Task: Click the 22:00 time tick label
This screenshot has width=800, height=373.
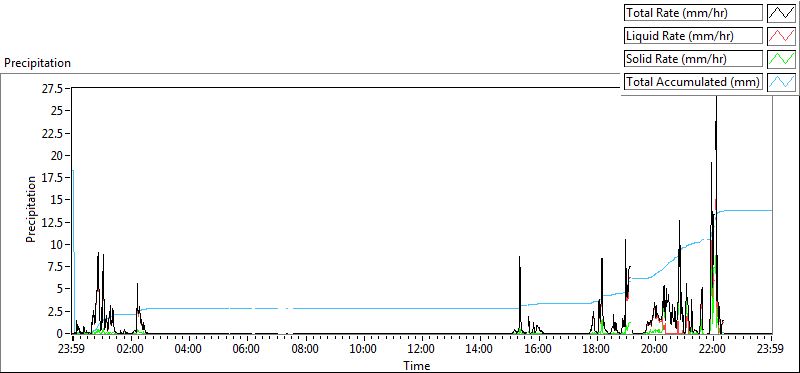Action: tap(713, 350)
